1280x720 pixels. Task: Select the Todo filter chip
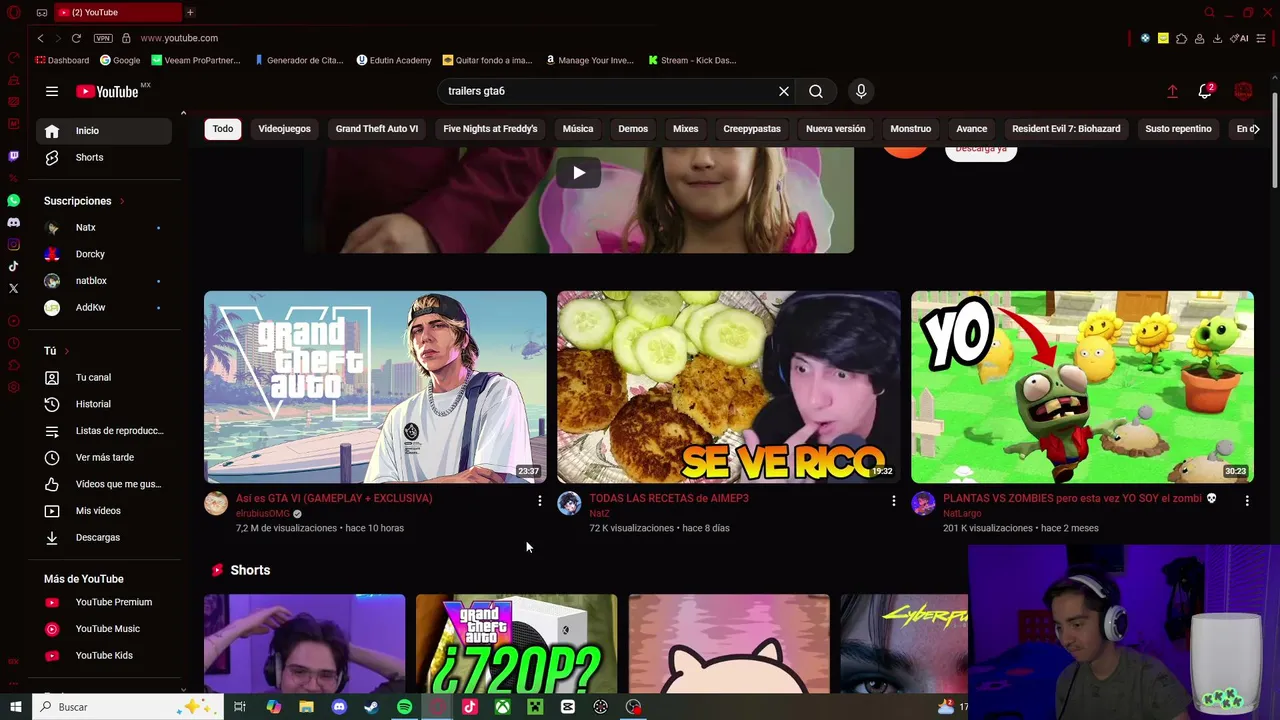coord(223,129)
